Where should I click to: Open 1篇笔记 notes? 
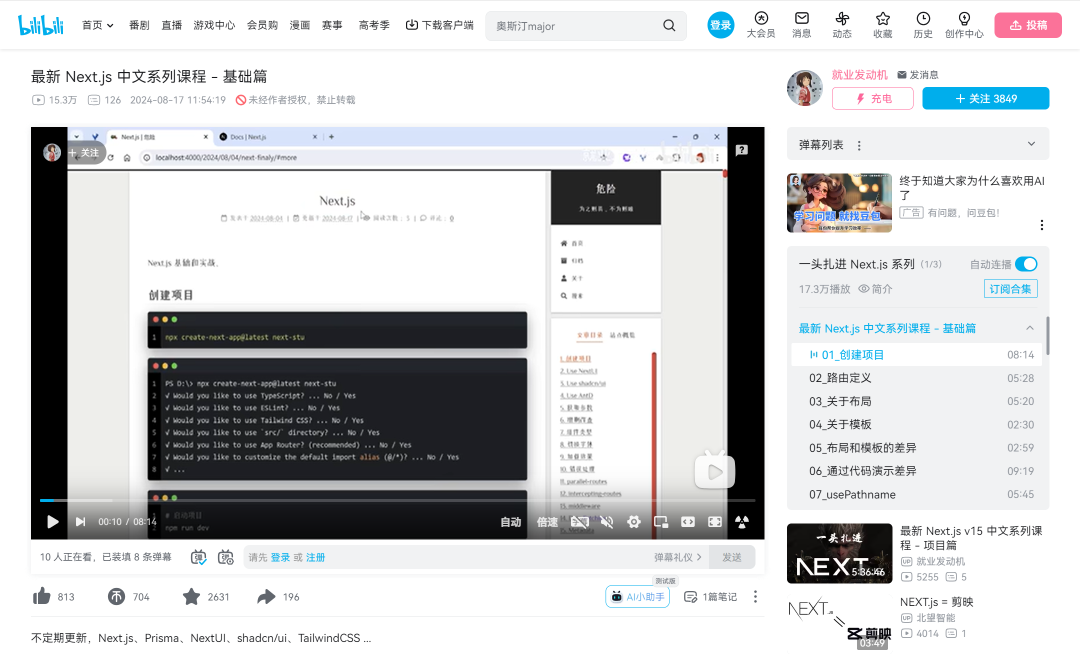point(710,597)
